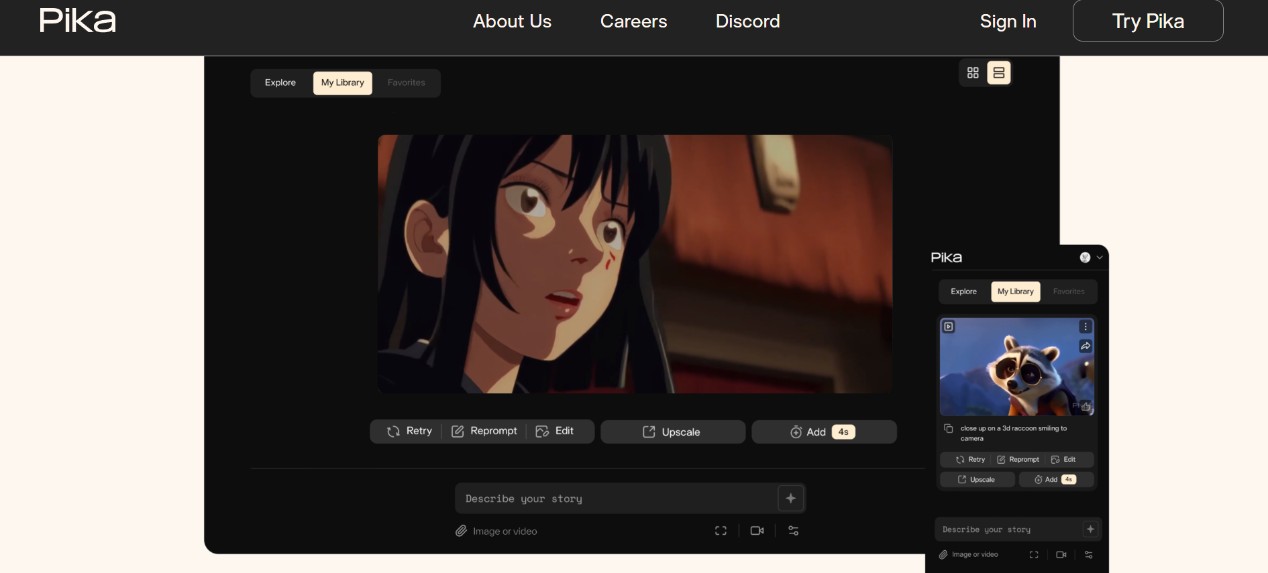Copy the raccoon prompt using the copy icon
The image size is (1268, 573).
click(x=949, y=429)
